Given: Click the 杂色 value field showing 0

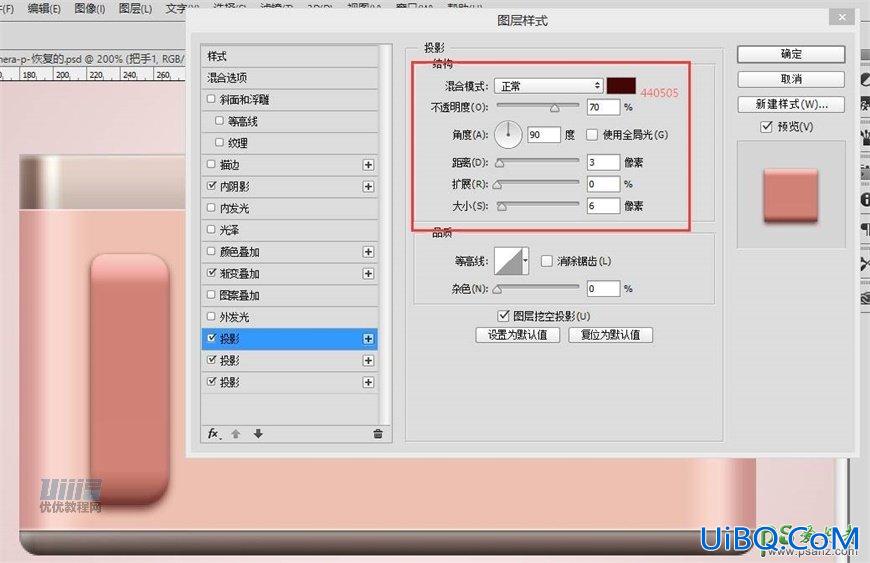Looking at the screenshot, I should [603, 288].
